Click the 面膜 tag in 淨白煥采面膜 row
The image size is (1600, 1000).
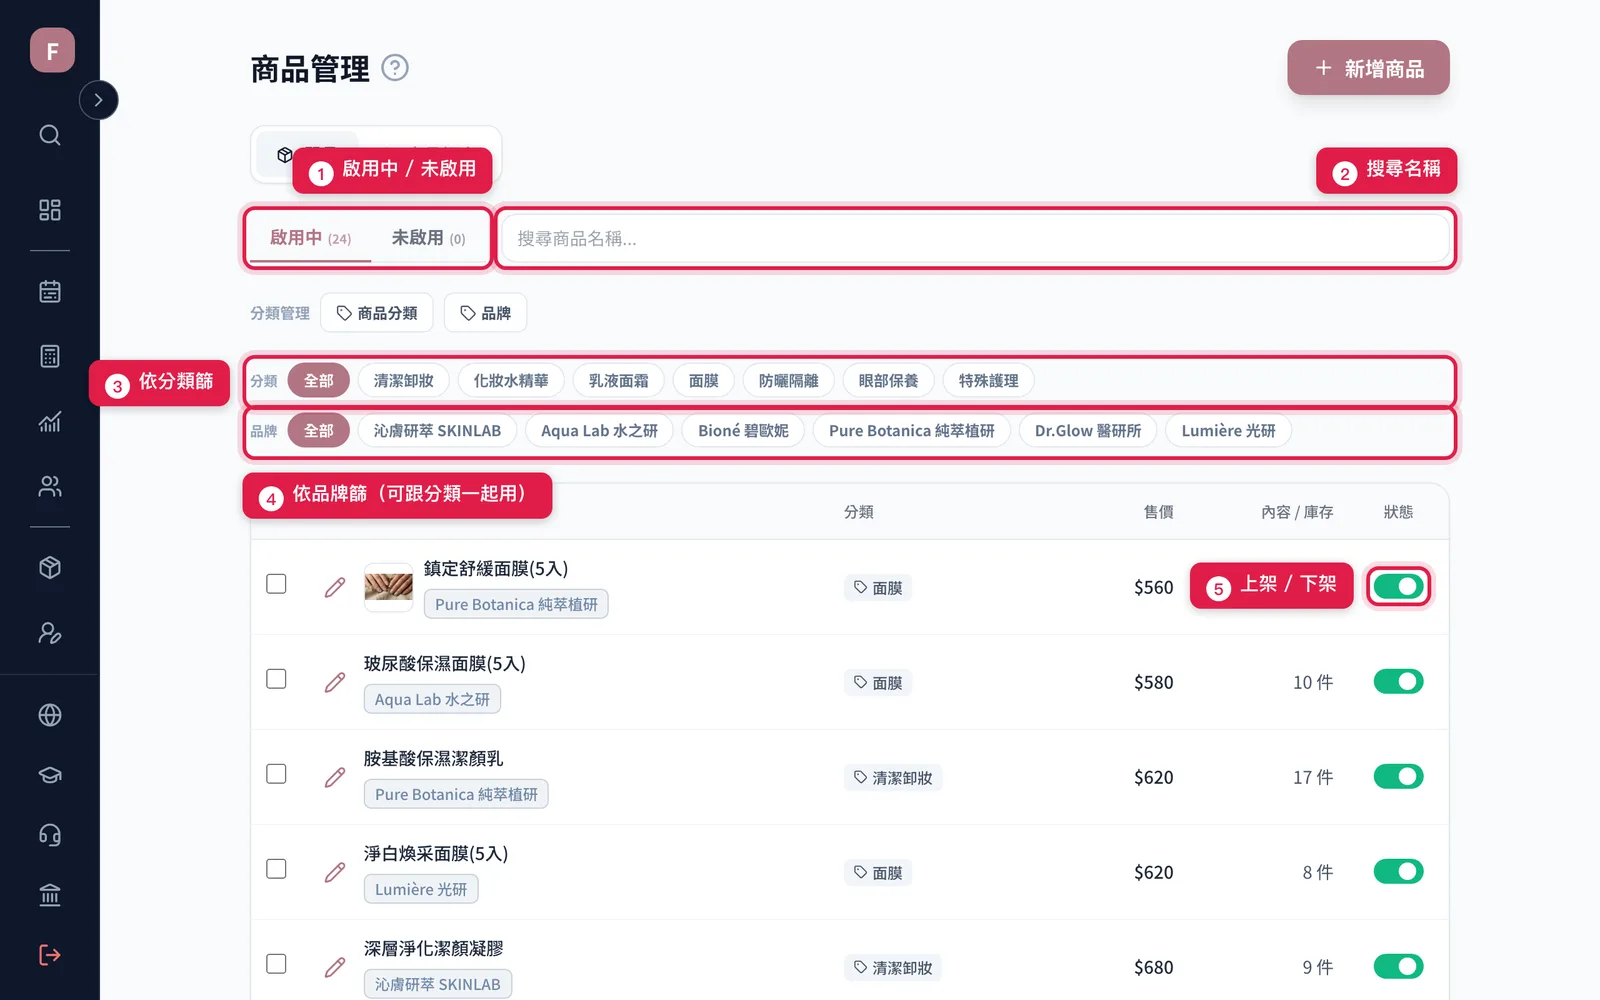[x=877, y=873]
